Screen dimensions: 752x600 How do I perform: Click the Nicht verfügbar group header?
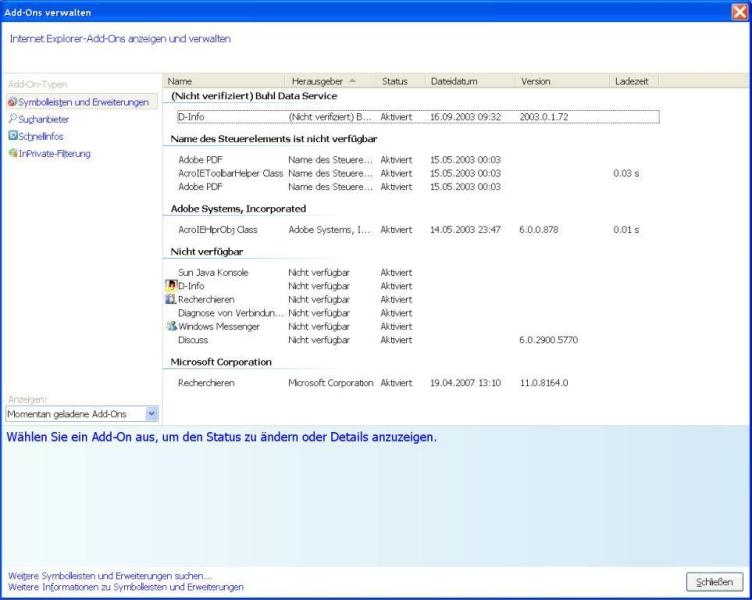tap(207, 251)
